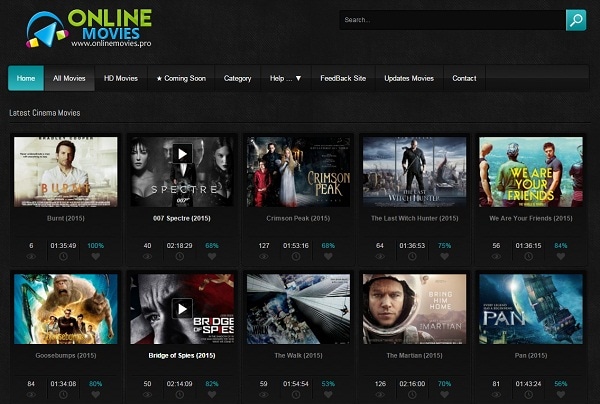Like Bridge of Spies with its heart icon
Screen dimensions: 600x404
click(x=212, y=394)
